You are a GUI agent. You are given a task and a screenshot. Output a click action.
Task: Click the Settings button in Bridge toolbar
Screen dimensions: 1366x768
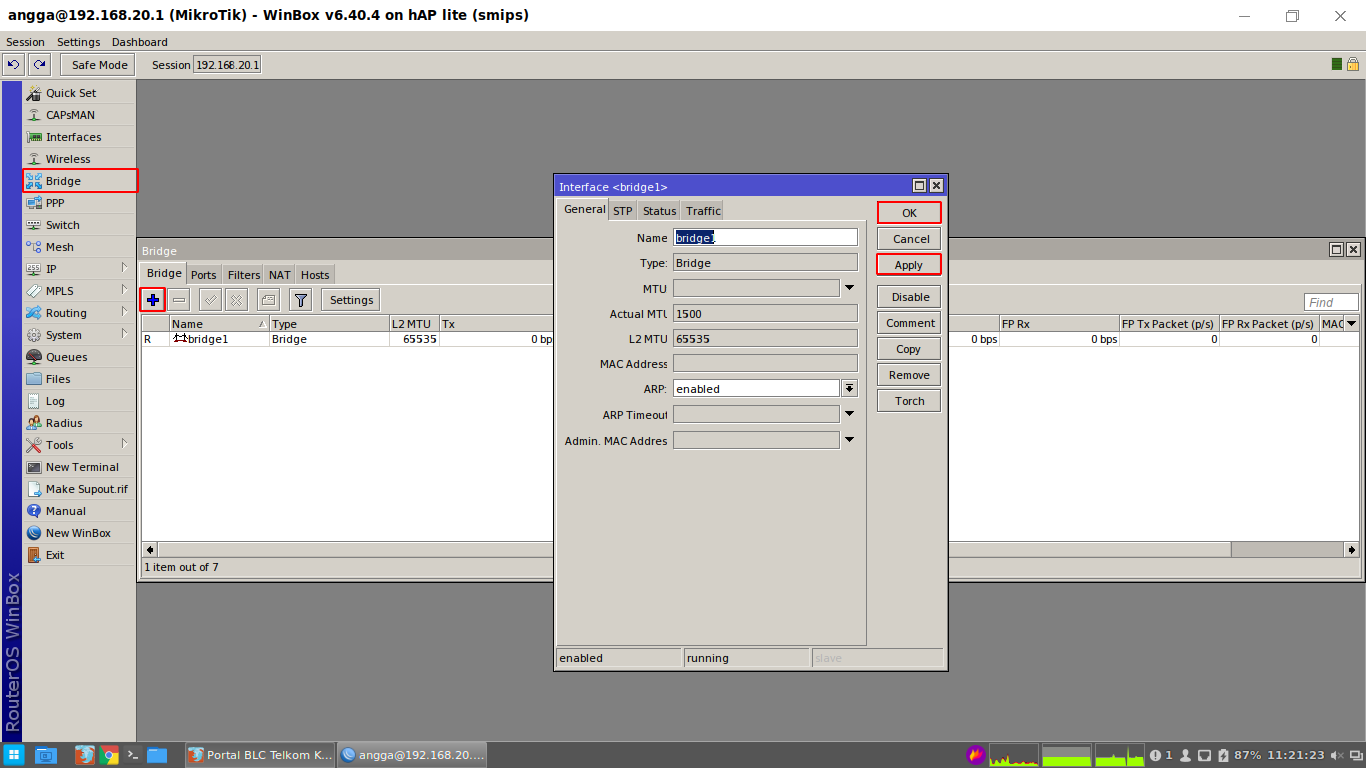coord(351,300)
